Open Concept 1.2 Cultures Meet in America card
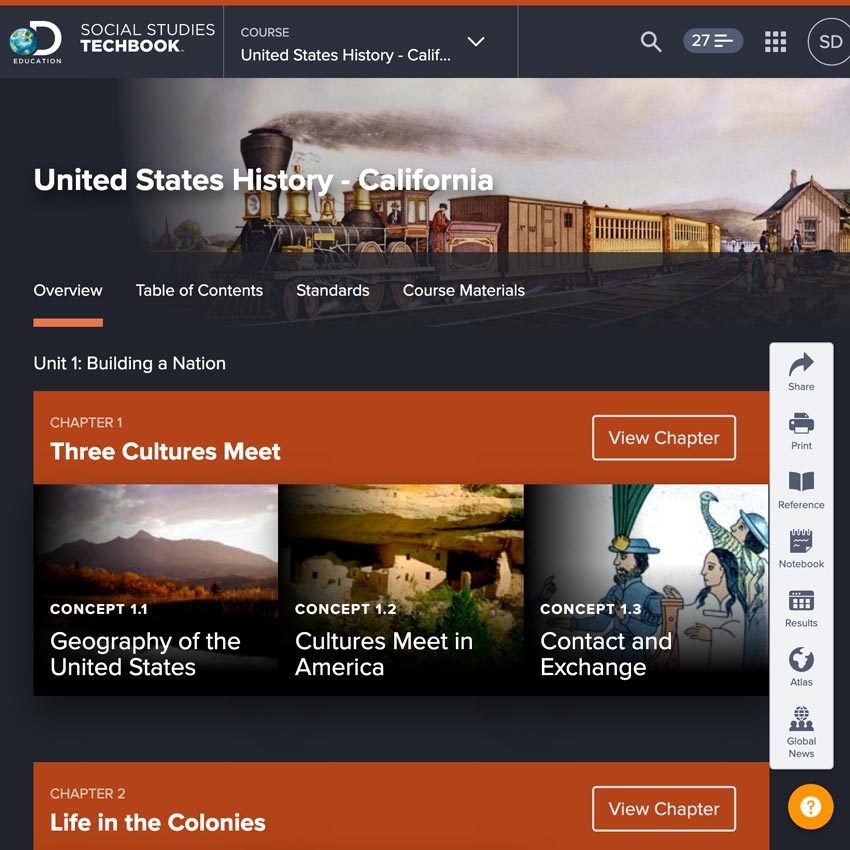Screen dimensions: 850x850 coord(400,590)
